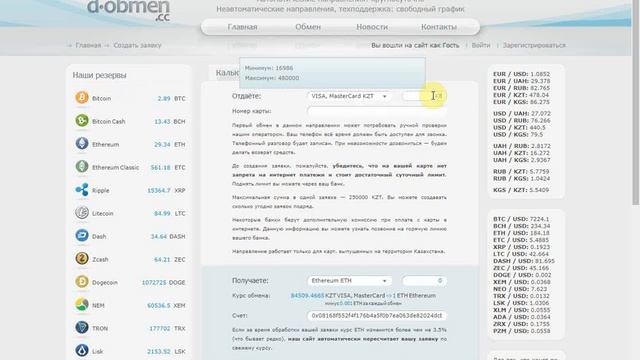Click the exchange rate value 84509.4665
The height and width of the screenshot is (360, 640).
click(x=307, y=296)
